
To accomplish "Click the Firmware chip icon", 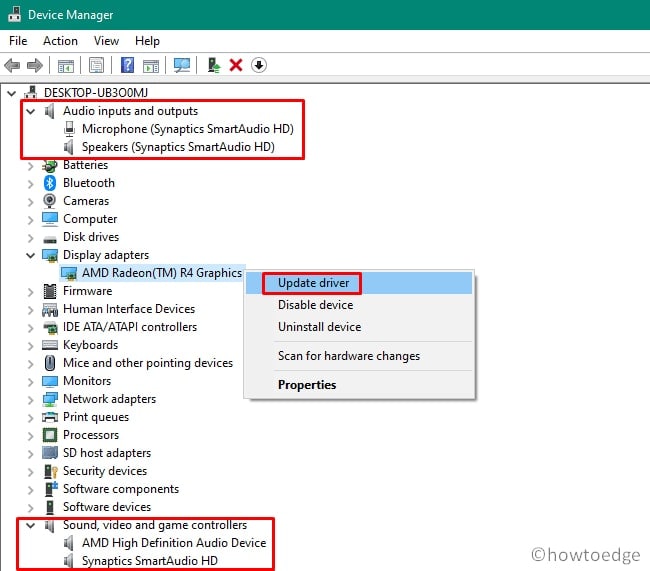I will [x=50, y=291].
